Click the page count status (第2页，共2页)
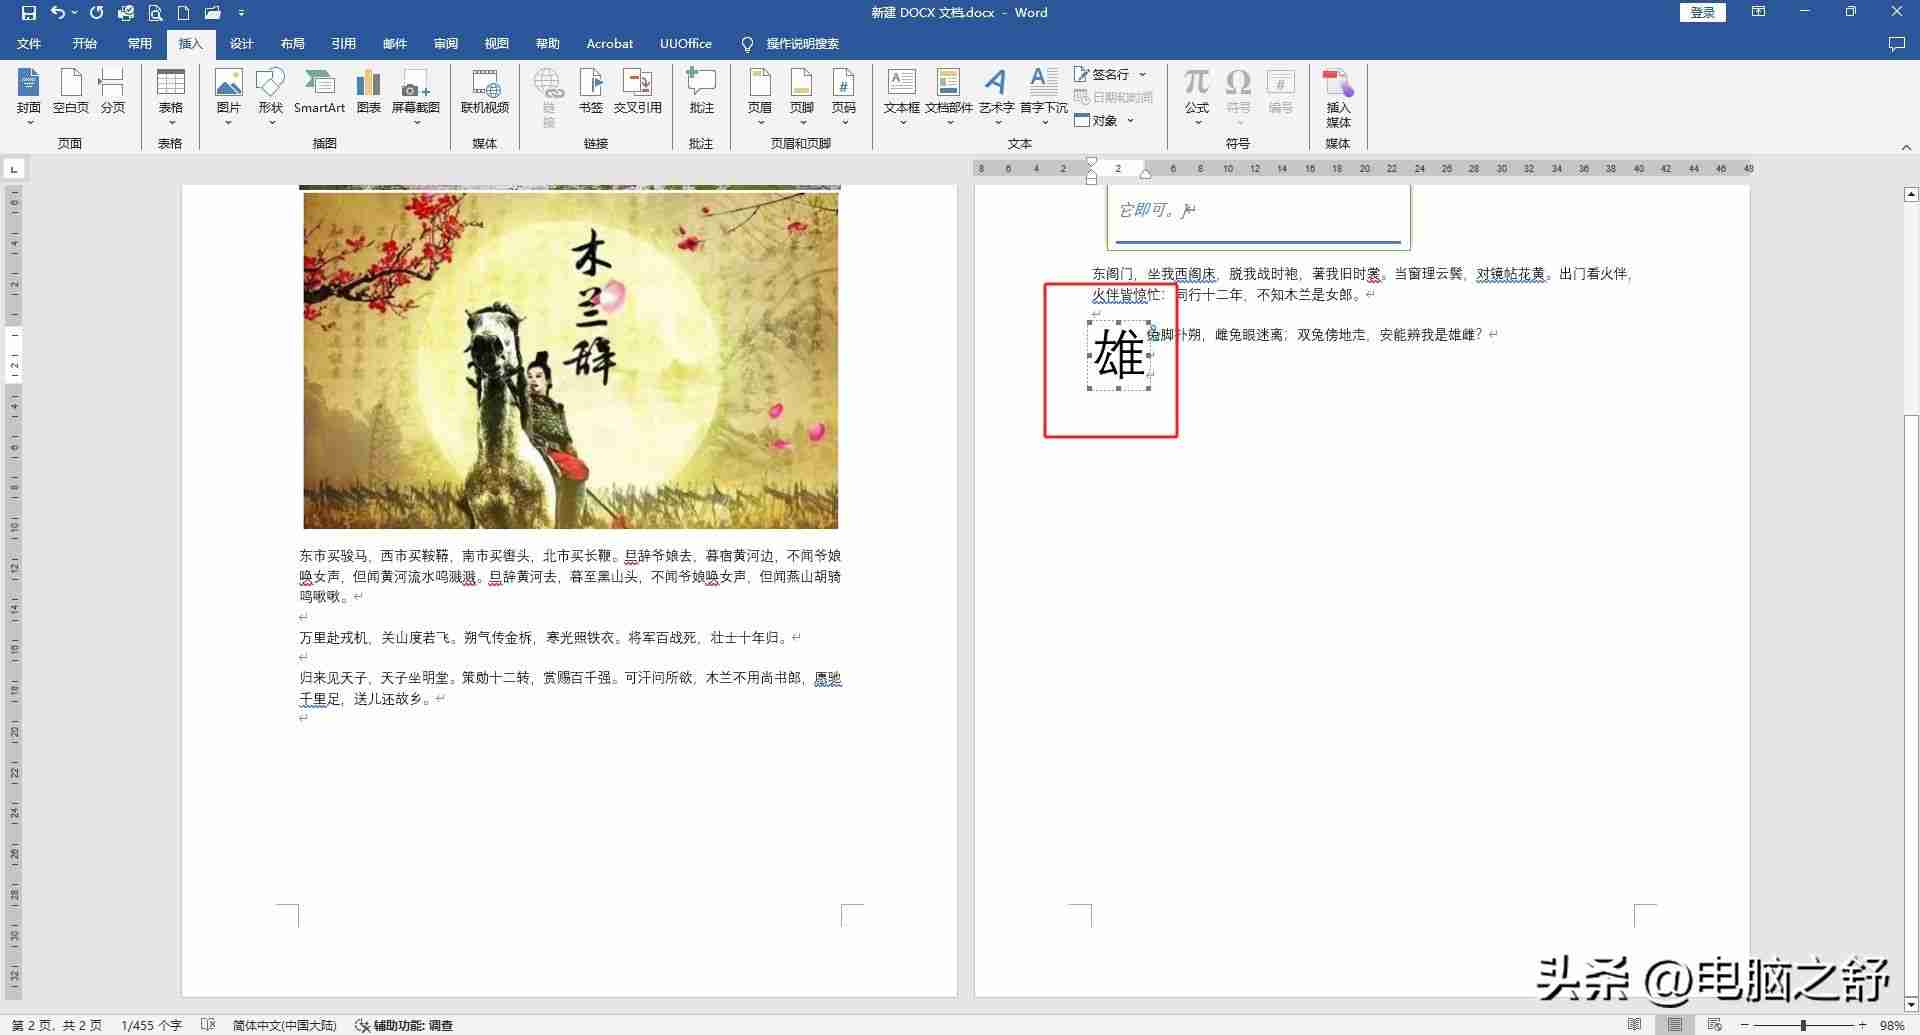The image size is (1920, 1035). click(x=57, y=1025)
